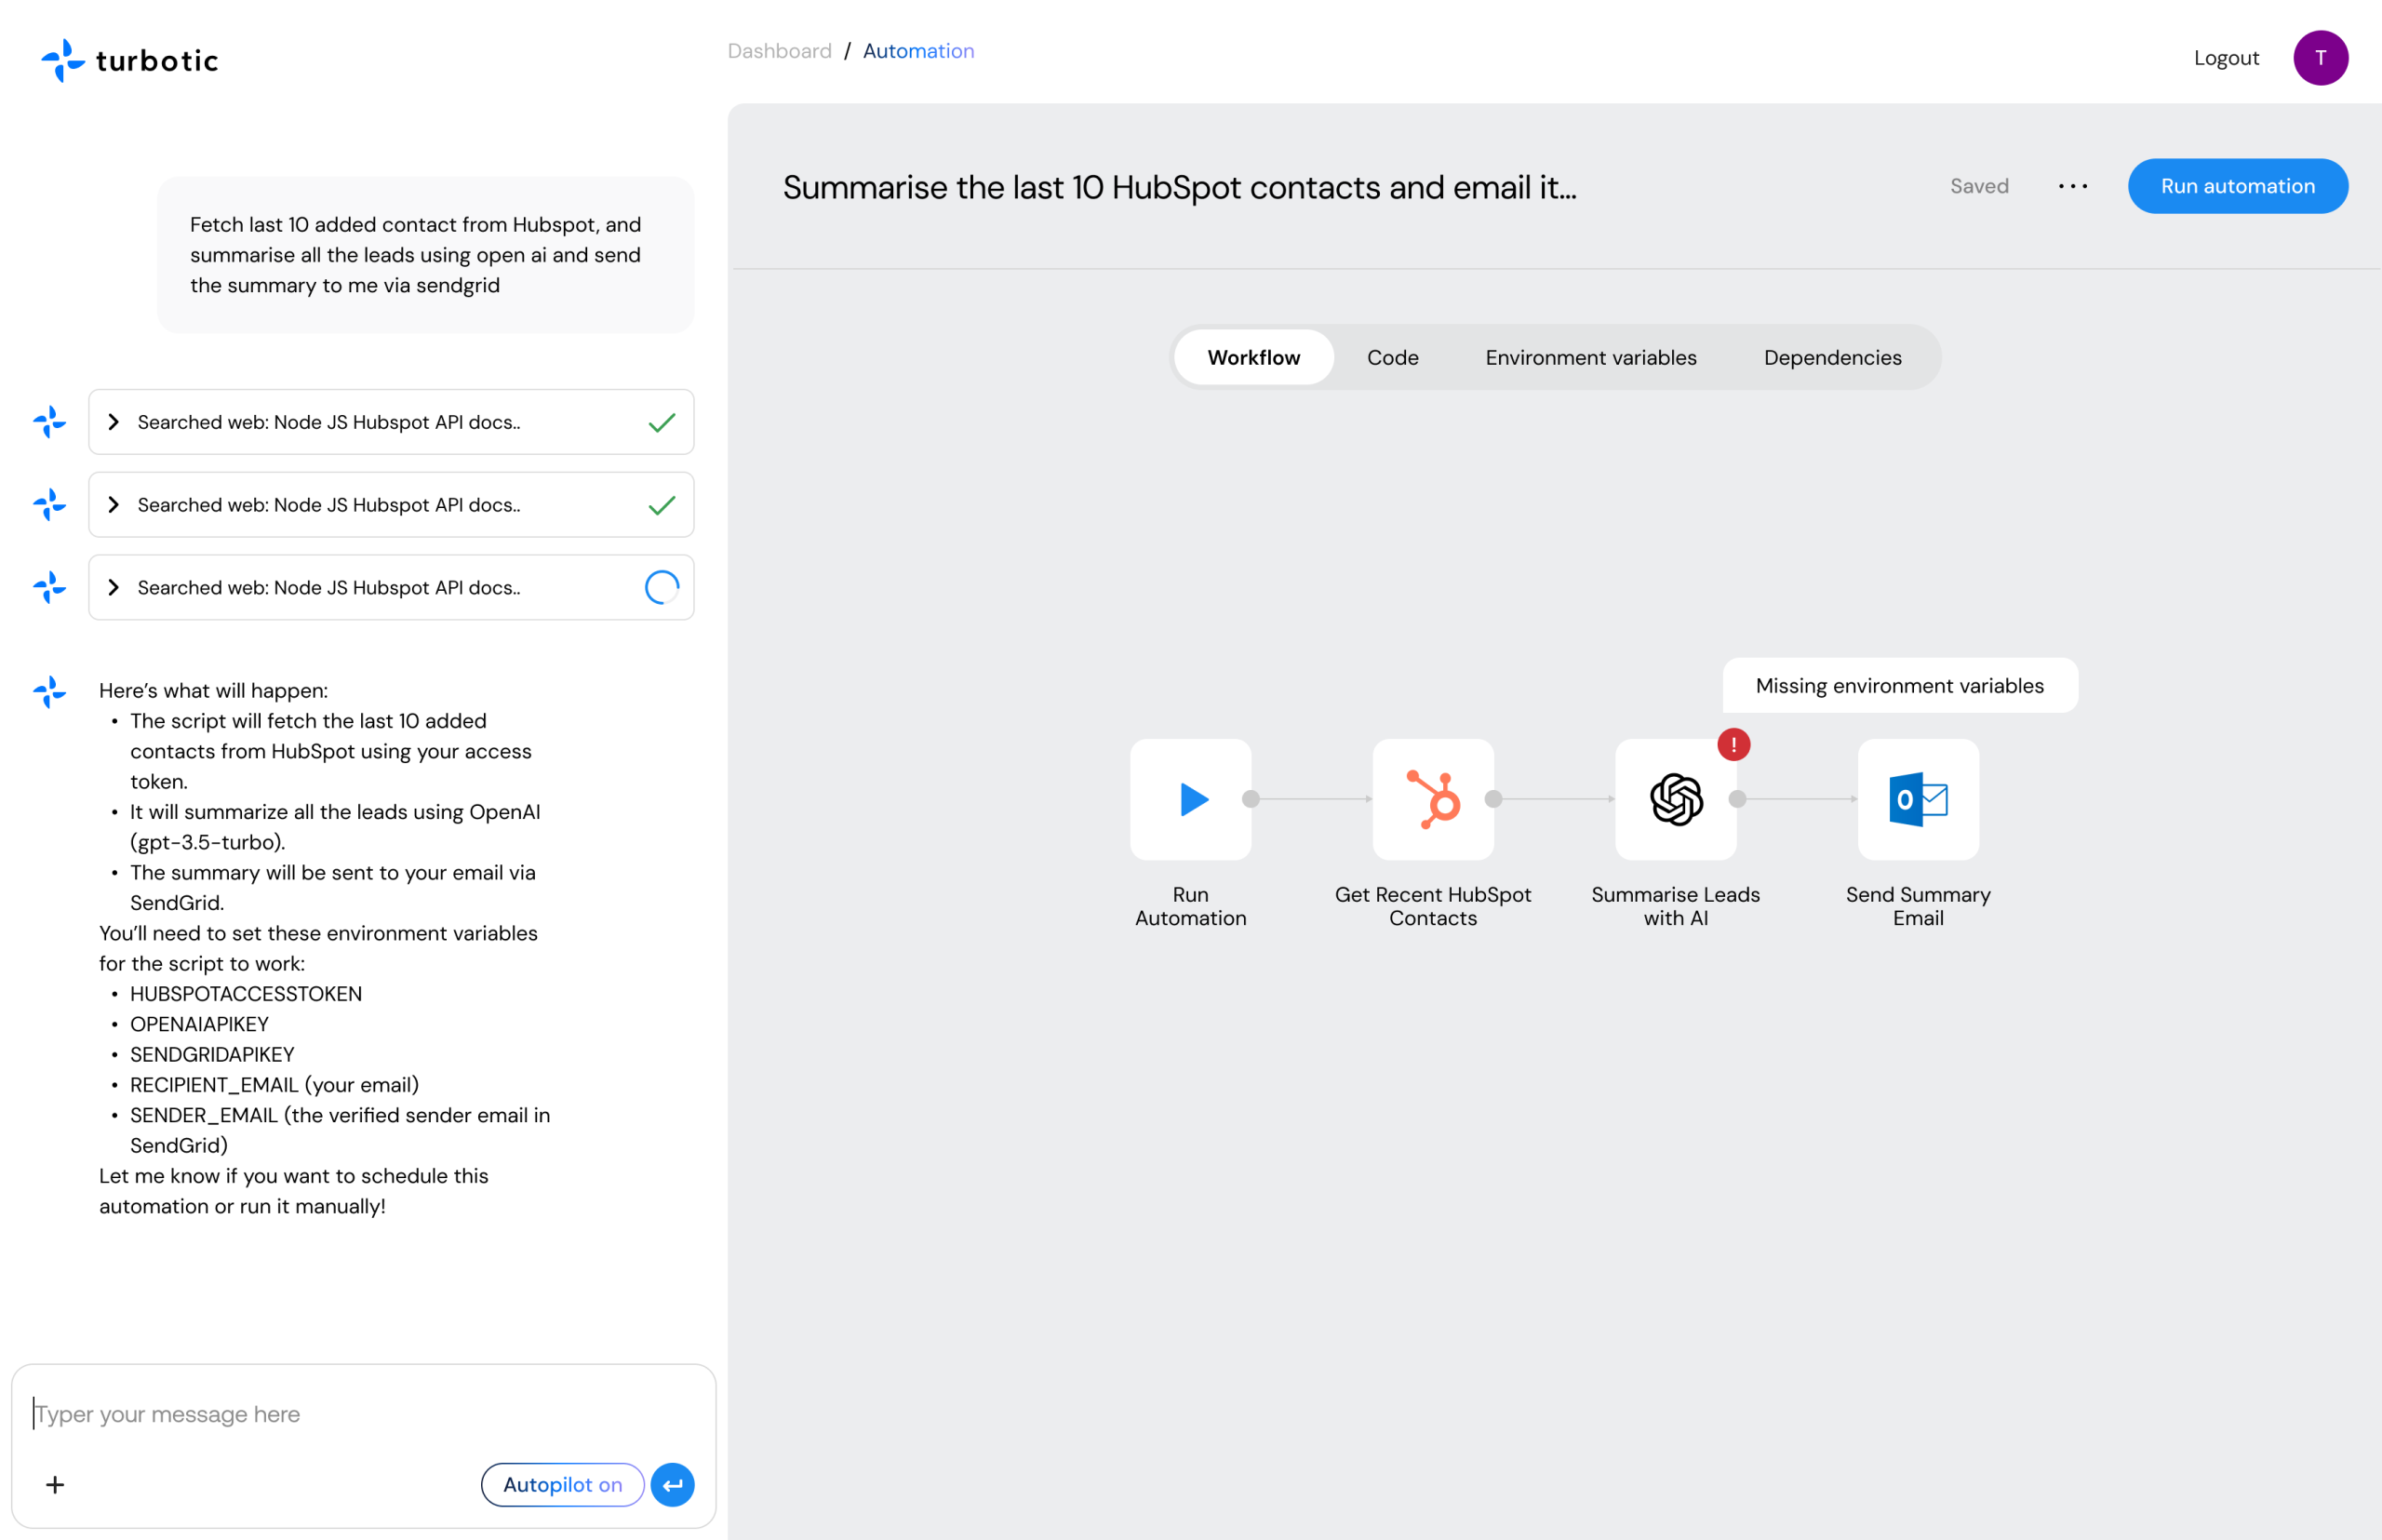Click the Run automation button
Image resolution: width=2382 pixels, height=1540 pixels.
click(x=2237, y=186)
